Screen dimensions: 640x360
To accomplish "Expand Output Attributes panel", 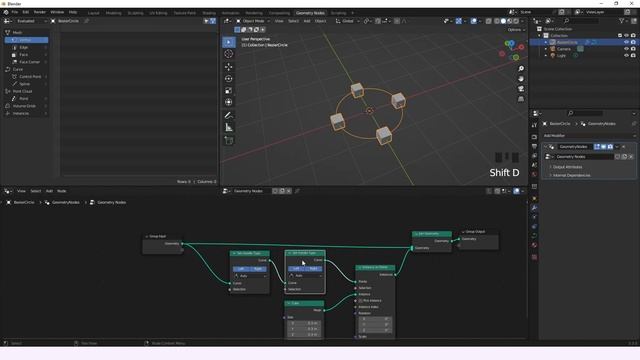I will [x=567, y=167].
